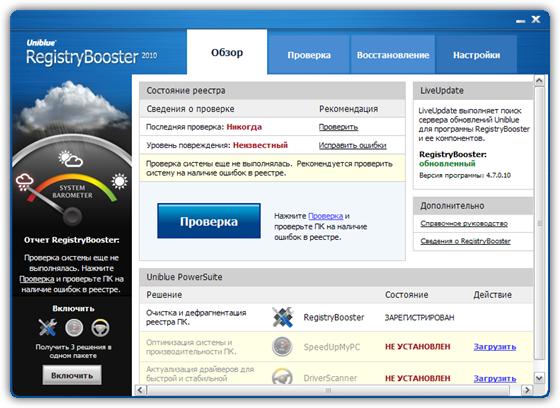This screenshot has height=408, width=560.
Task: Click НЕ УСТАНОВЛЕН status for SpeedUpMyPC
Action: pyautogui.click(x=418, y=347)
